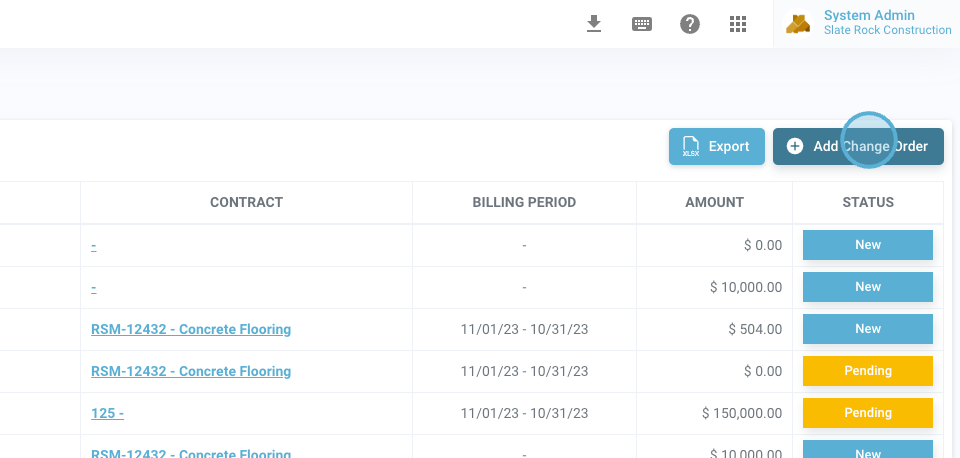Open the apps grid menu icon
The image size is (960, 458).
pyautogui.click(x=738, y=24)
